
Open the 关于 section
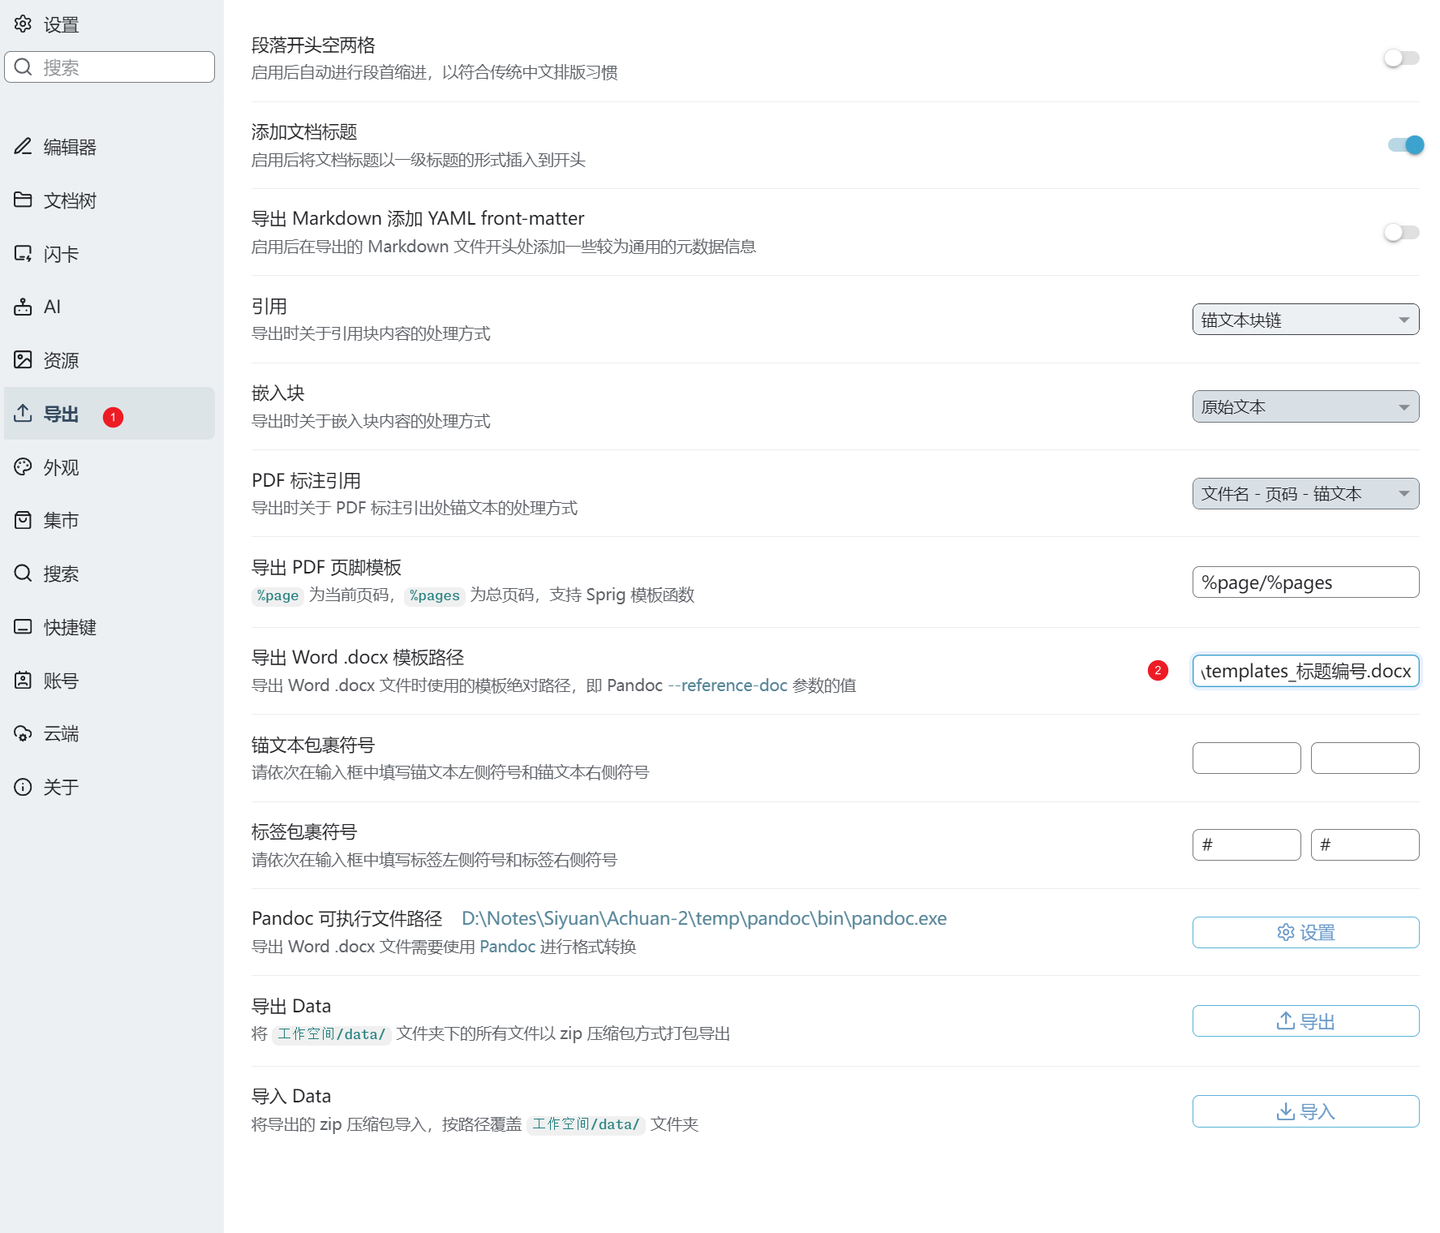[x=60, y=787]
